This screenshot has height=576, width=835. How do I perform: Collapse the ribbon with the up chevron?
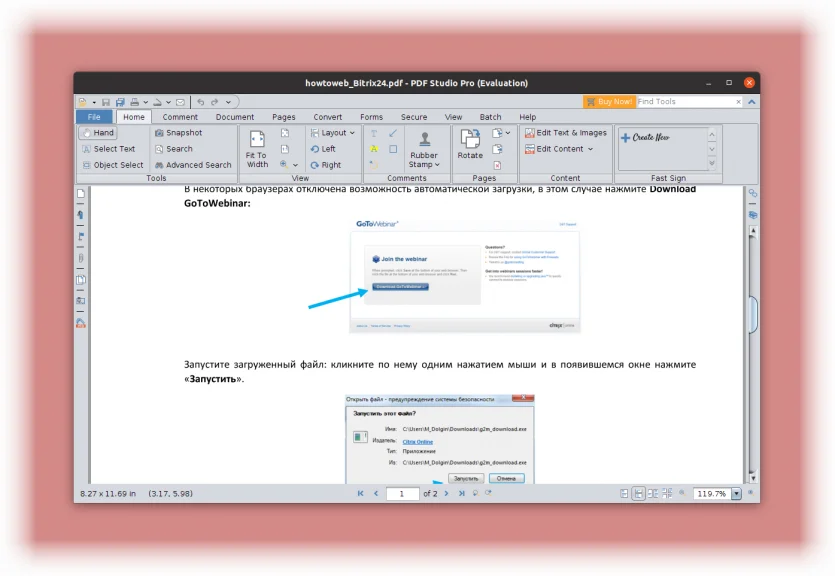point(752,102)
